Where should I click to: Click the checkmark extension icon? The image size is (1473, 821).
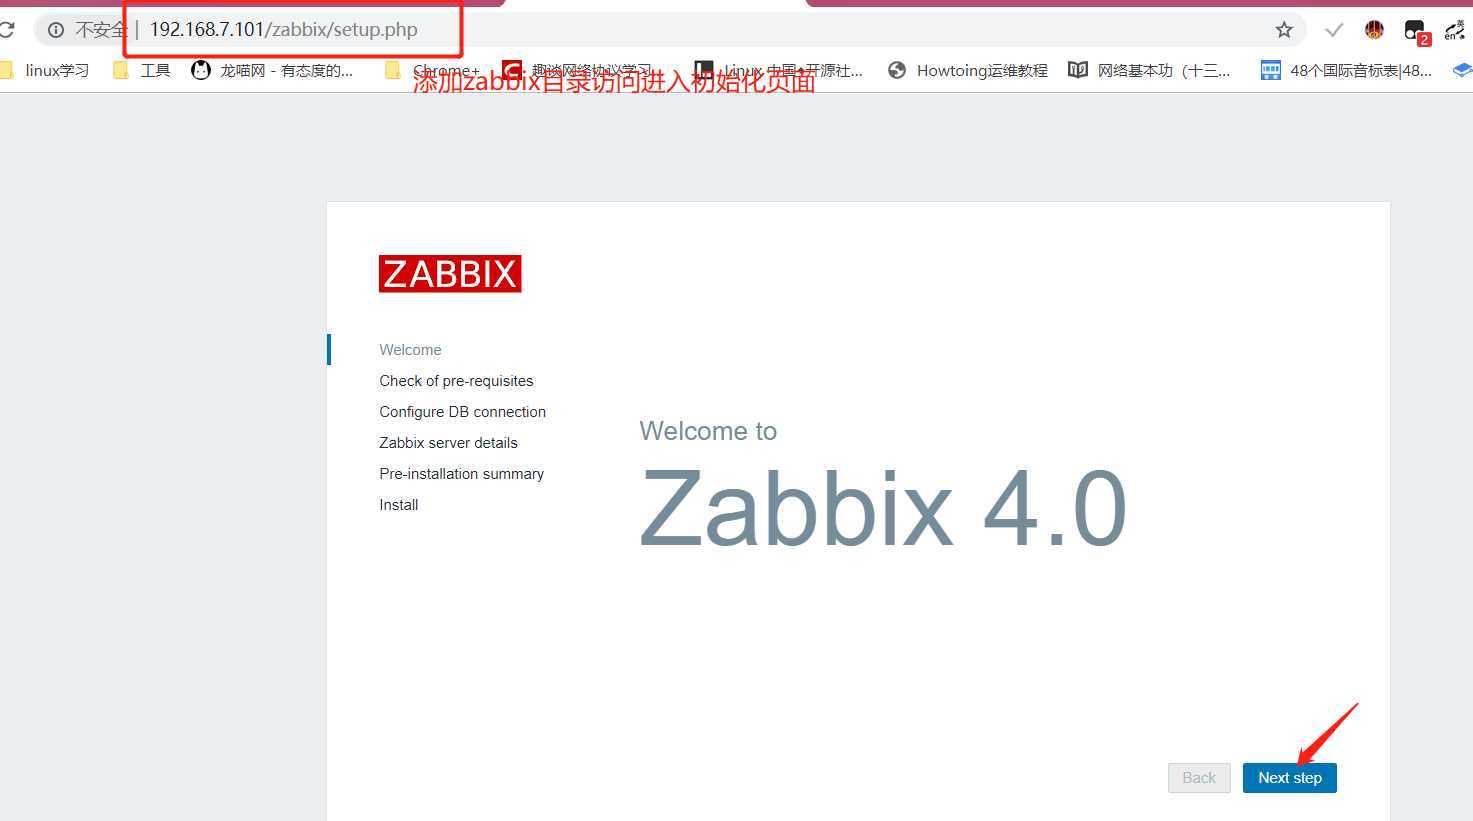1333,30
